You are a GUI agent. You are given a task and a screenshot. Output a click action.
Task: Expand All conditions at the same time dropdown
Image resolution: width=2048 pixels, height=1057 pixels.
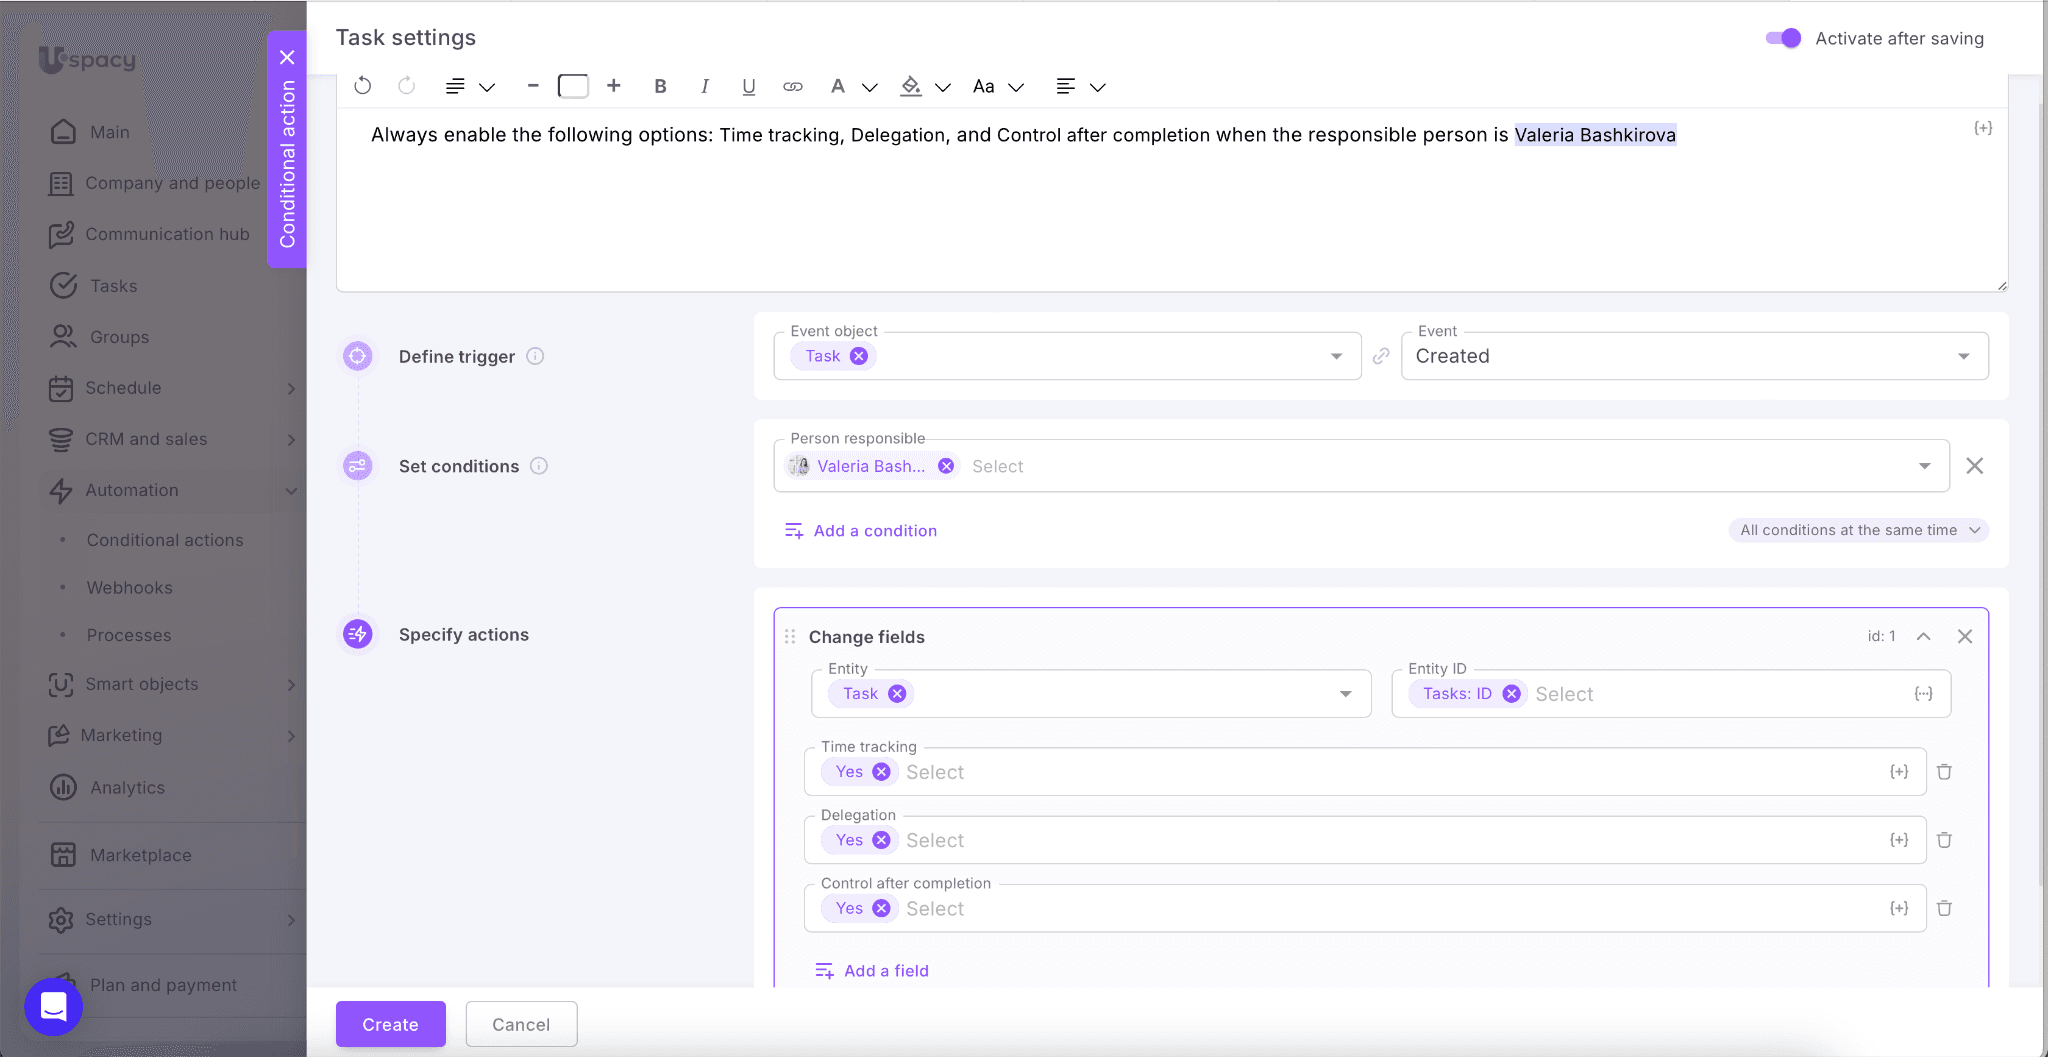coord(1858,530)
